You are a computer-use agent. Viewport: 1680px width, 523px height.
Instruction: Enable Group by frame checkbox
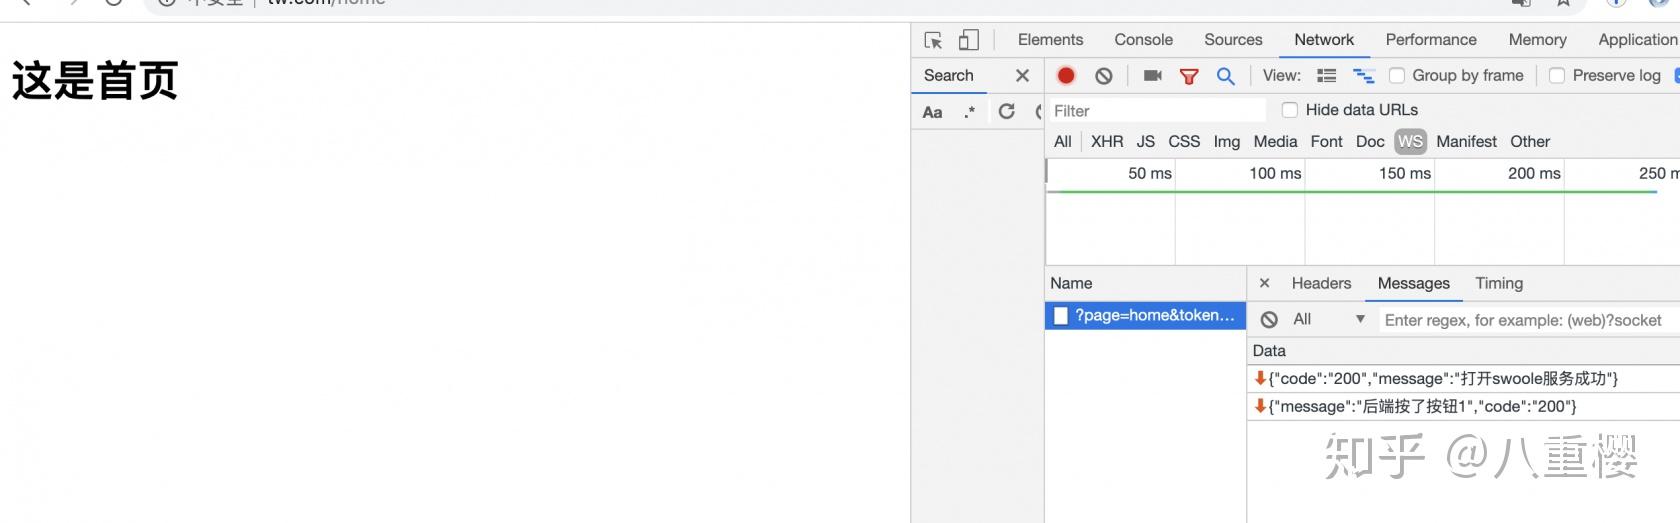pyautogui.click(x=1397, y=76)
